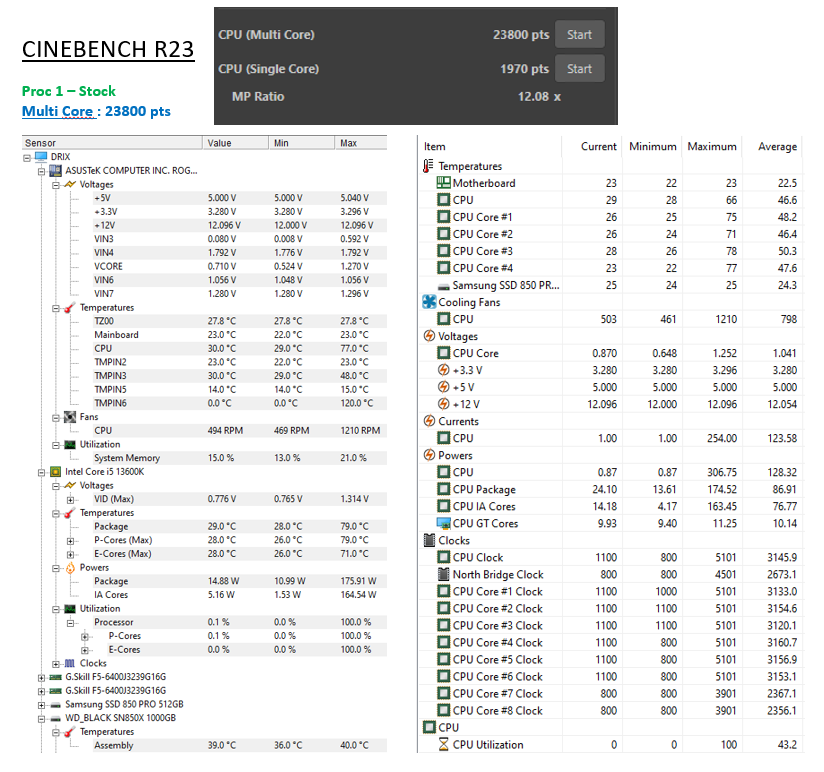This screenshot has width=824, height=772.
Task: Select the Assembly temperature row
Action: click(x=240, y=746)
